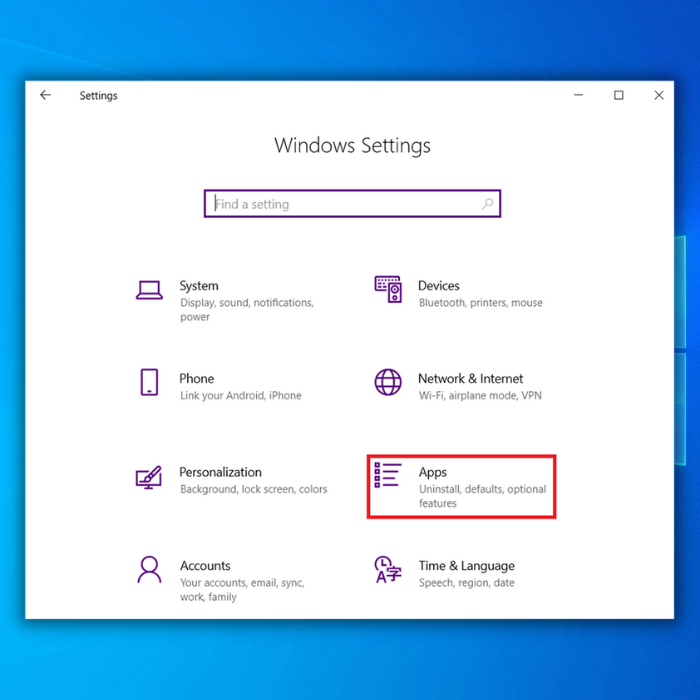This screenshot has height=700, width=700.
Task: Focus the Find a setting search field
Action: pyautogui.click(x=352, y=204)
